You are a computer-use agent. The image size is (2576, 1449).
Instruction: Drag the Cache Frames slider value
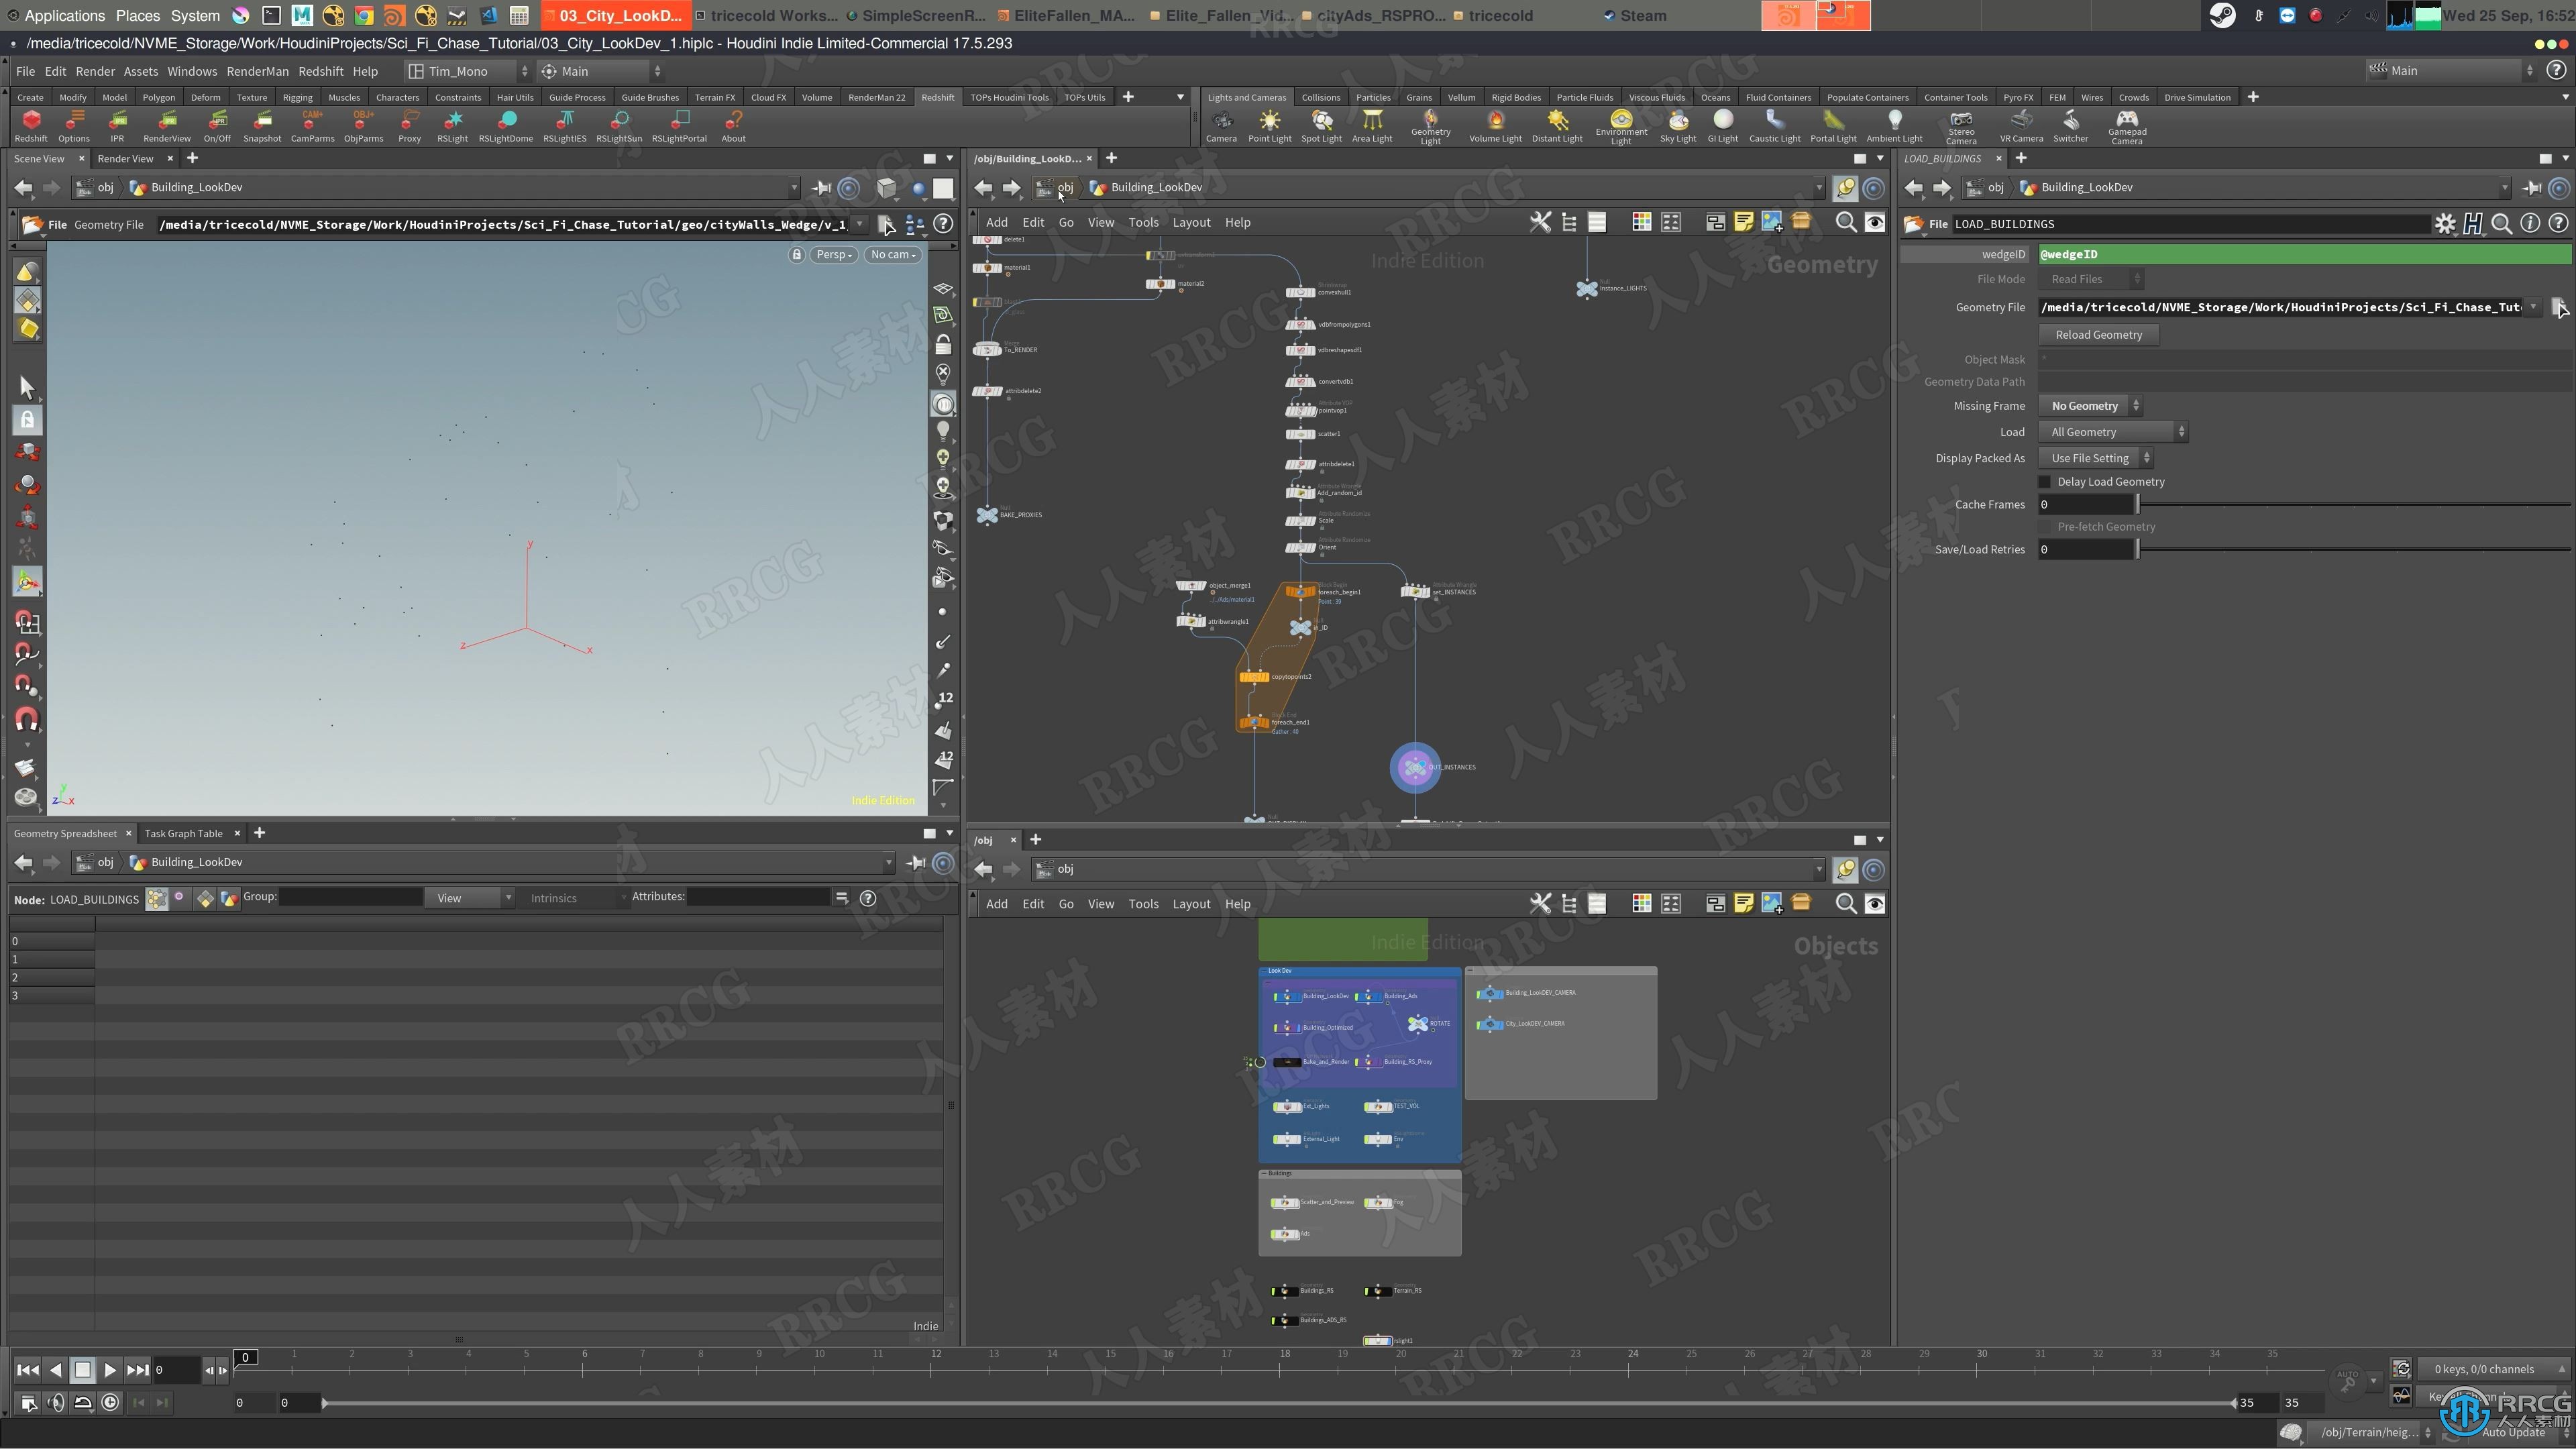(x=2139, y=504)
